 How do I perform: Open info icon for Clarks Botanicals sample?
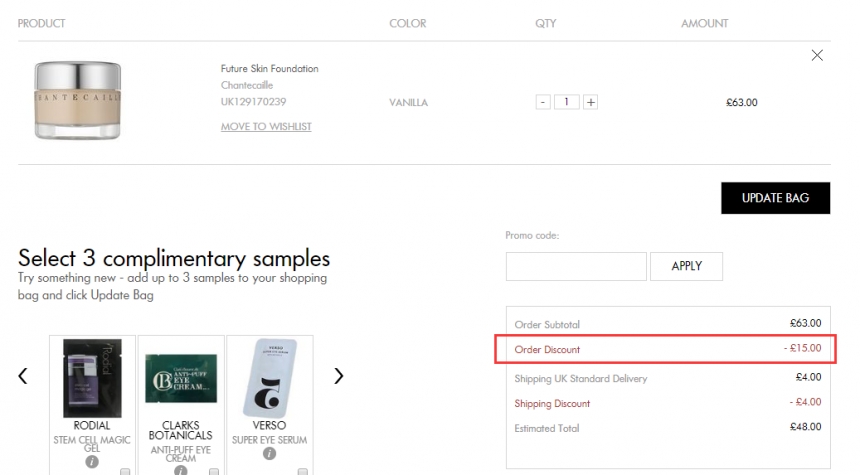[x=180, y=468]
